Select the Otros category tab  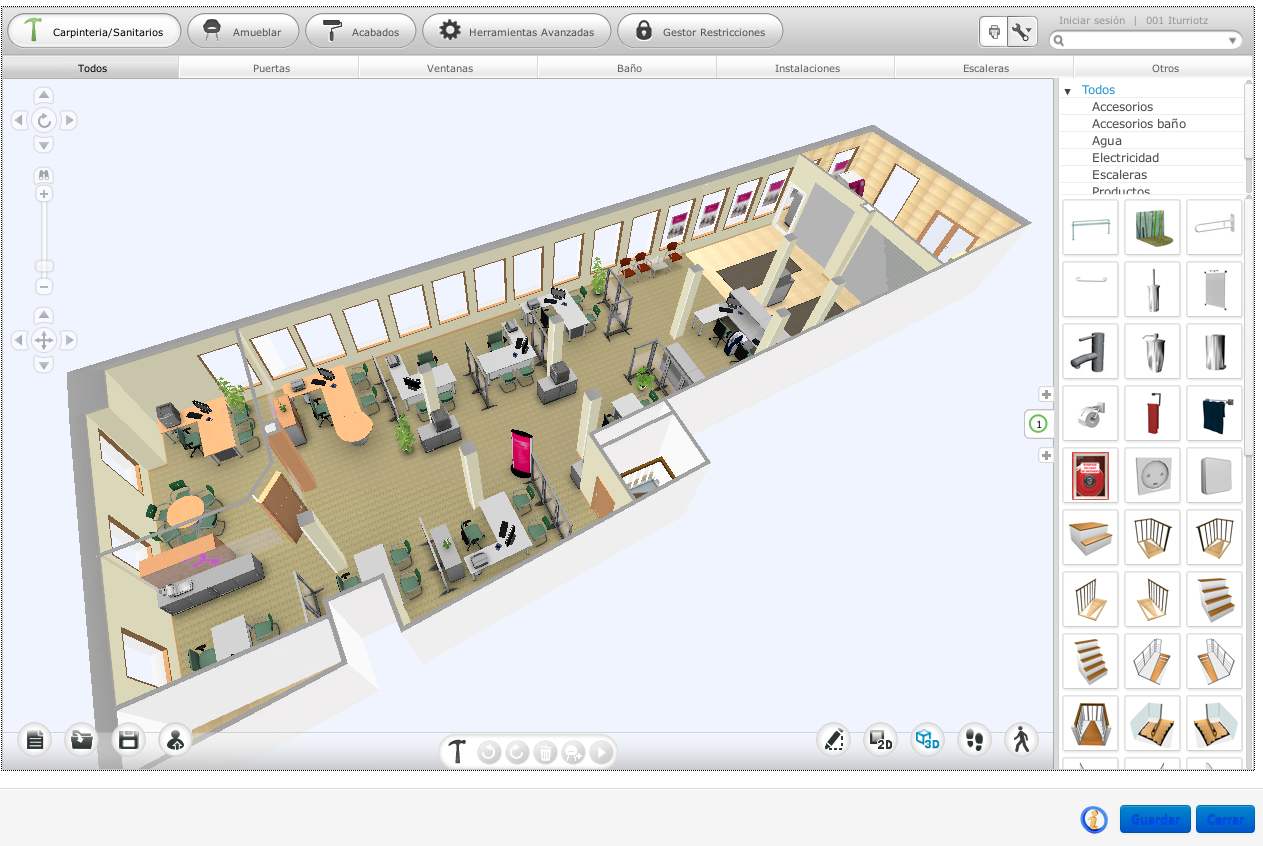point(1164,68)
